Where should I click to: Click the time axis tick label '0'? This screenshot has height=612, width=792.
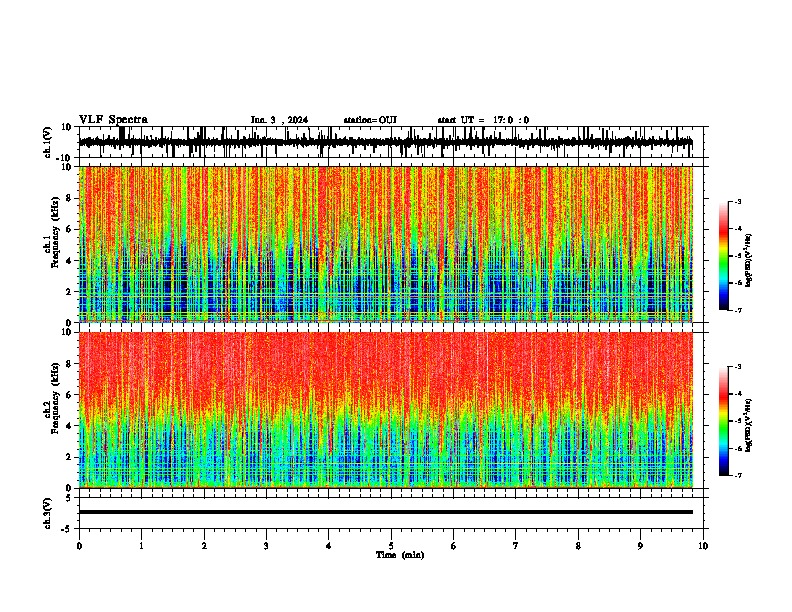coord(79,546)
